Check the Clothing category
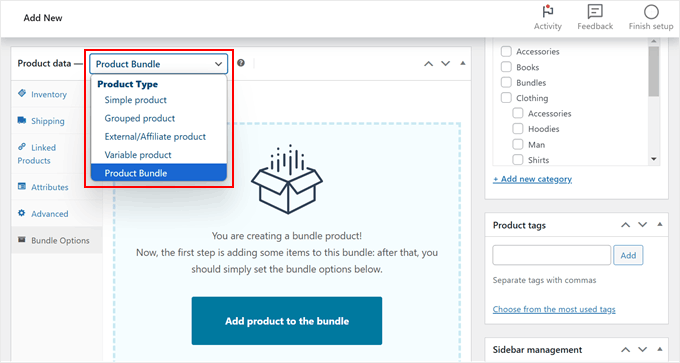 [506, 98]
